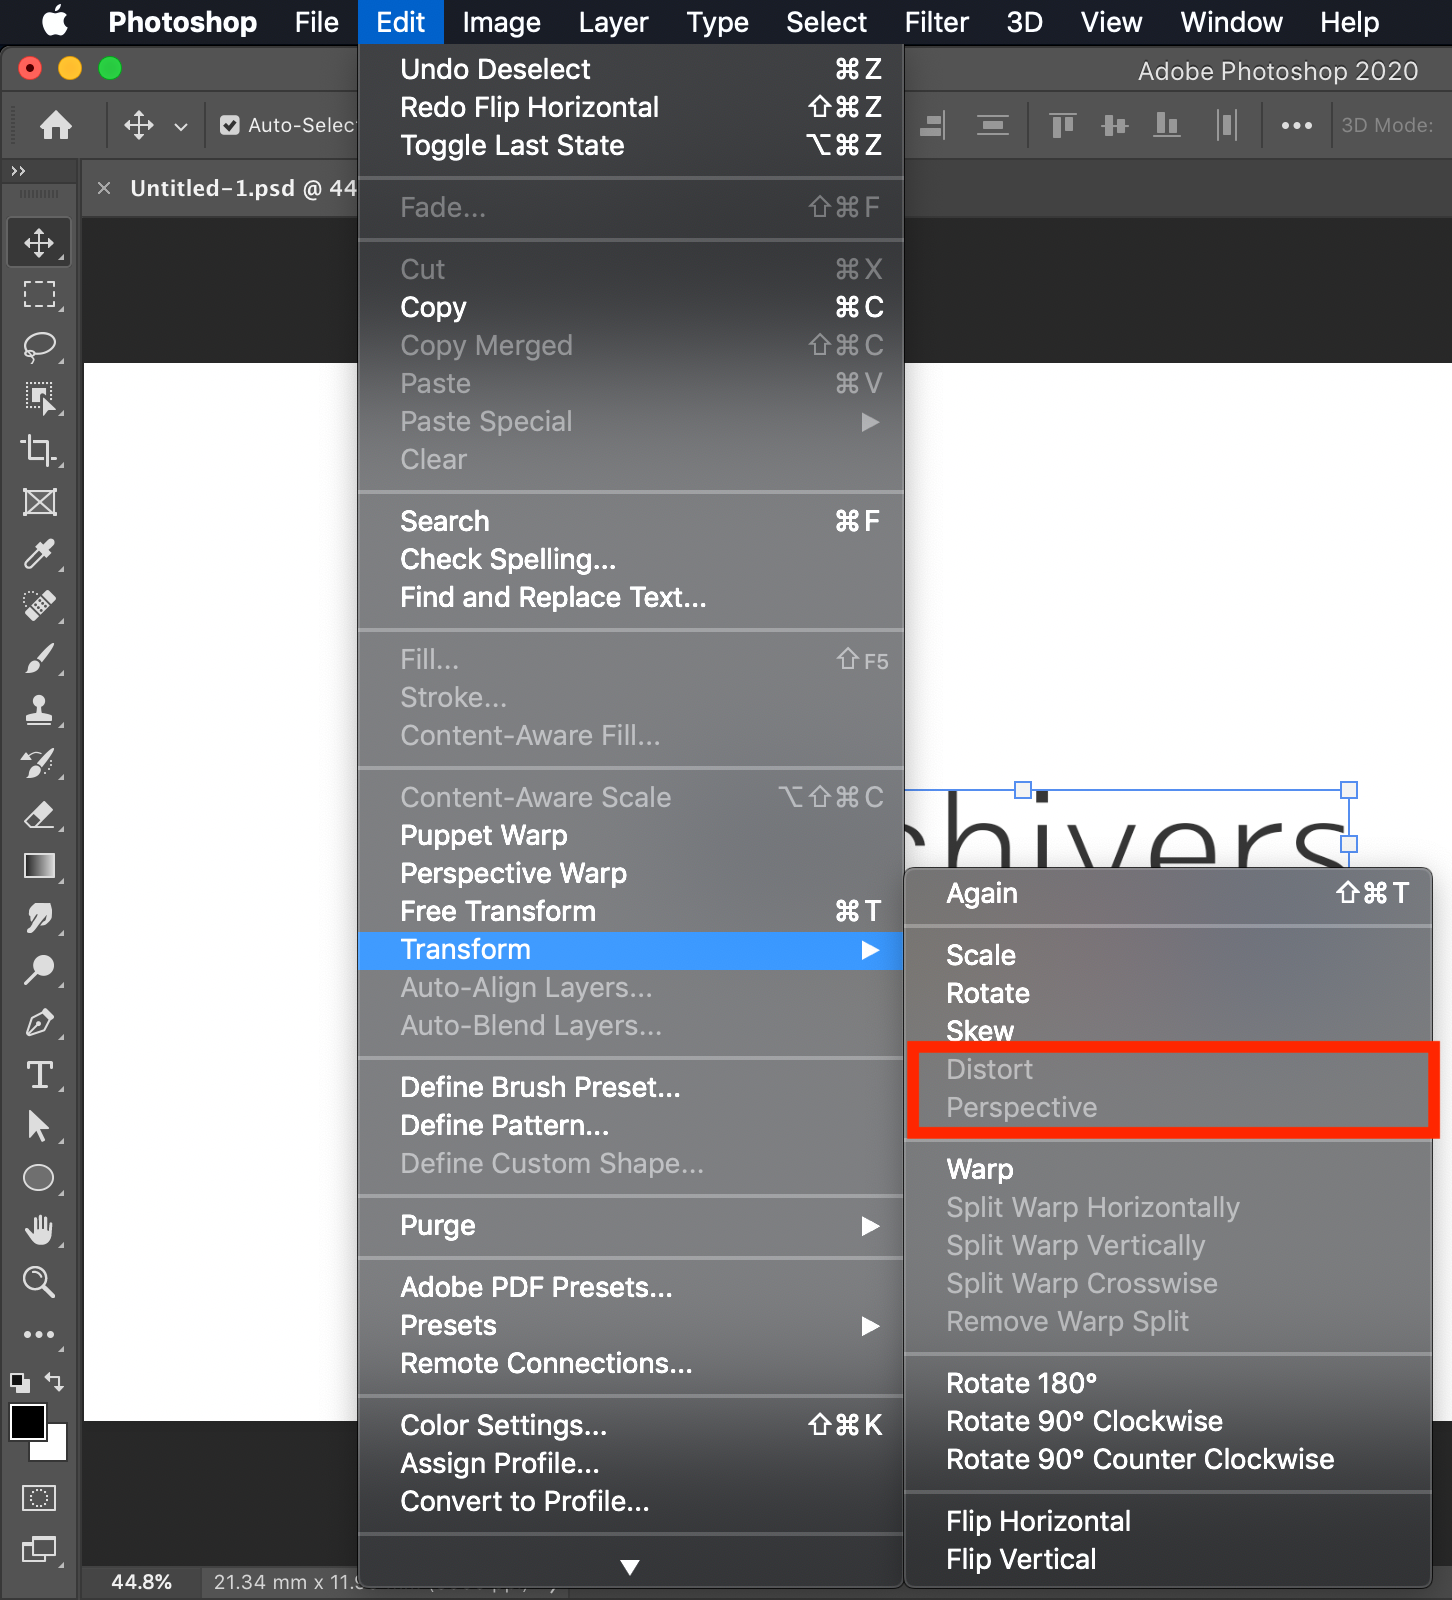
Task: Select the Pen tool
Action: (x=39, y=1023)
